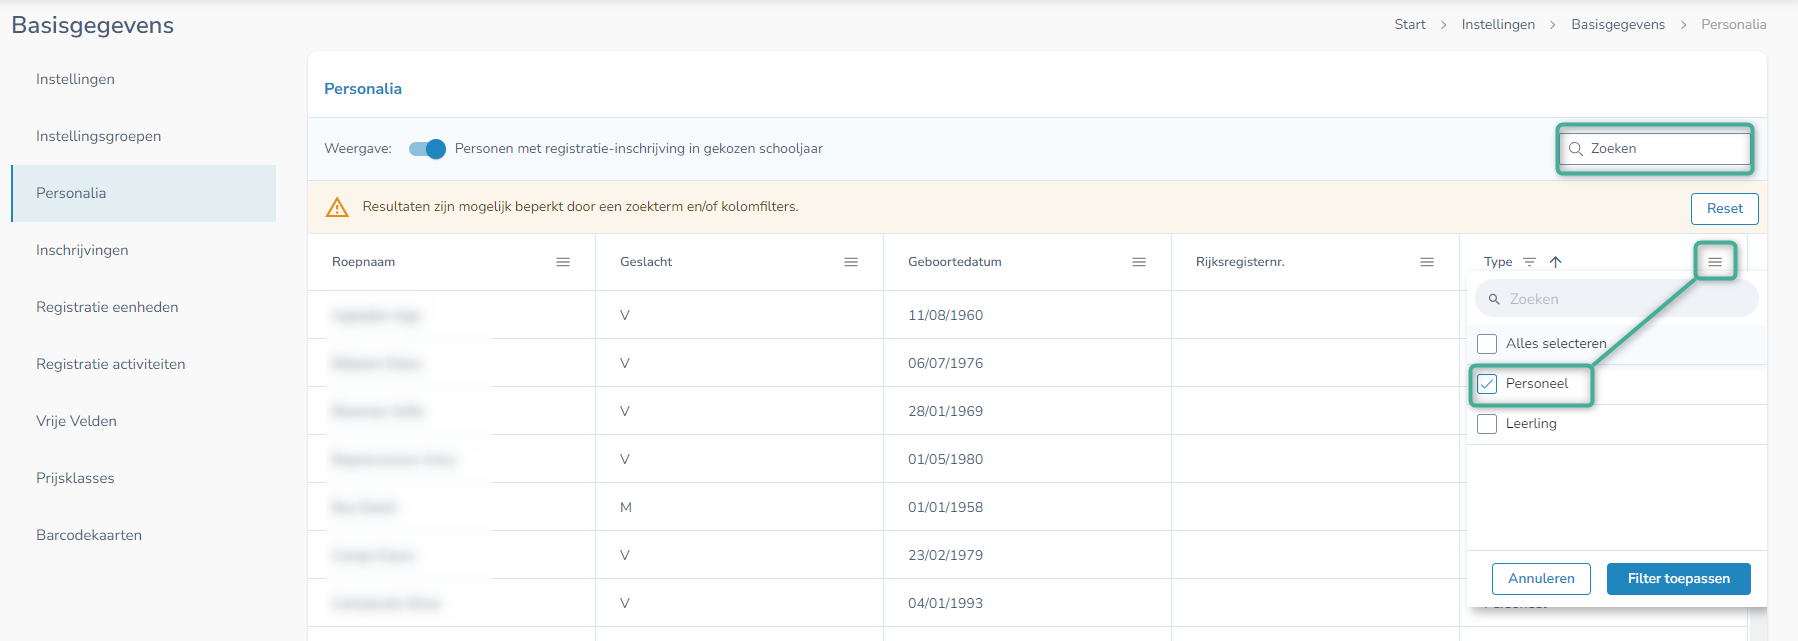Open the Roepnaam column menu icon
The width and height of the screenshot is (1798, 641).
pos(563,262)
